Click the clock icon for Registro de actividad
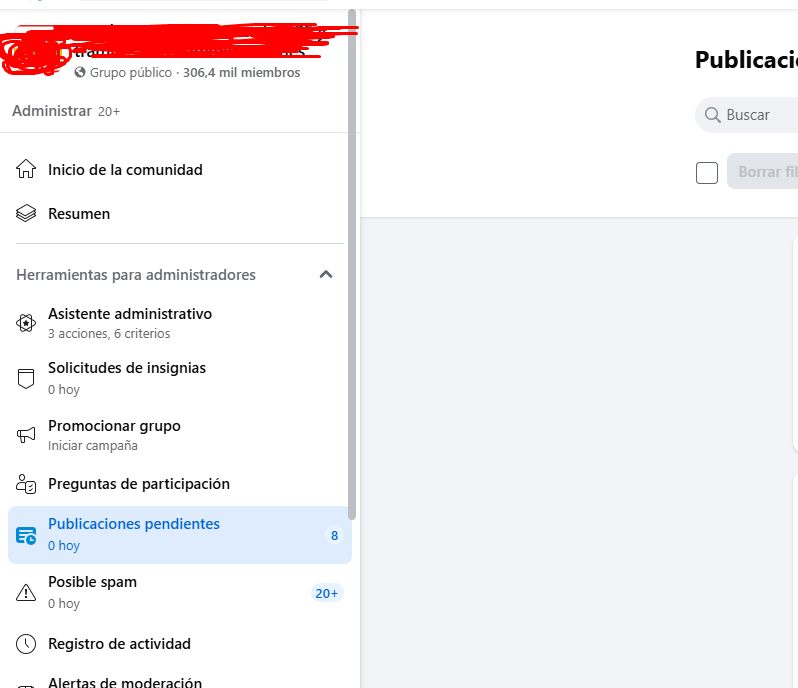Screen dimensions: 798x688 click(26, 644)
